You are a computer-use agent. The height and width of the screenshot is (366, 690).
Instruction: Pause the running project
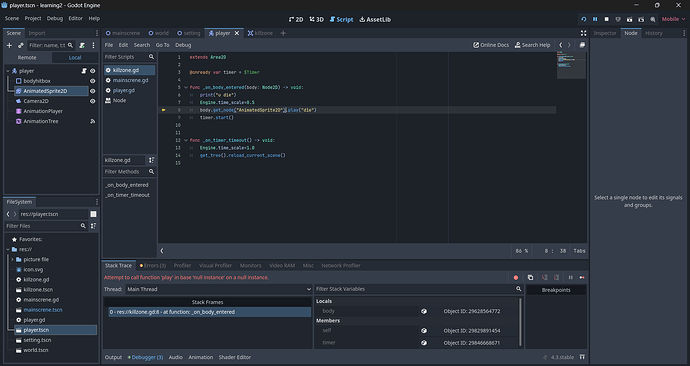[595, 19]
